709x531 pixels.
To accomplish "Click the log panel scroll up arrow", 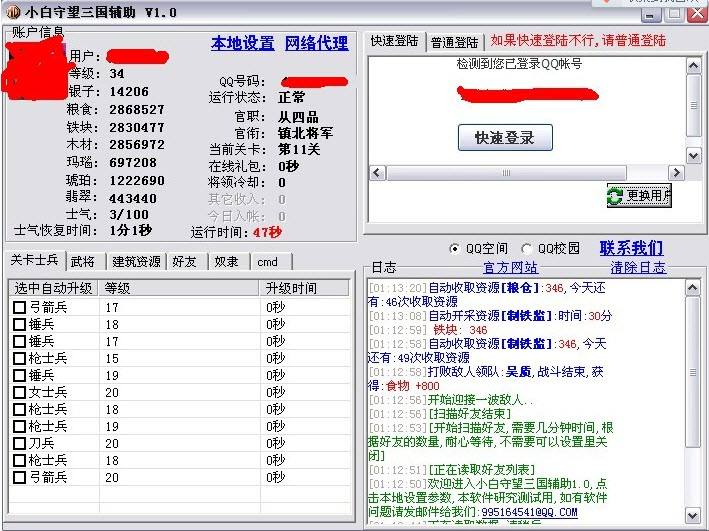I will [x=693, y=288].
